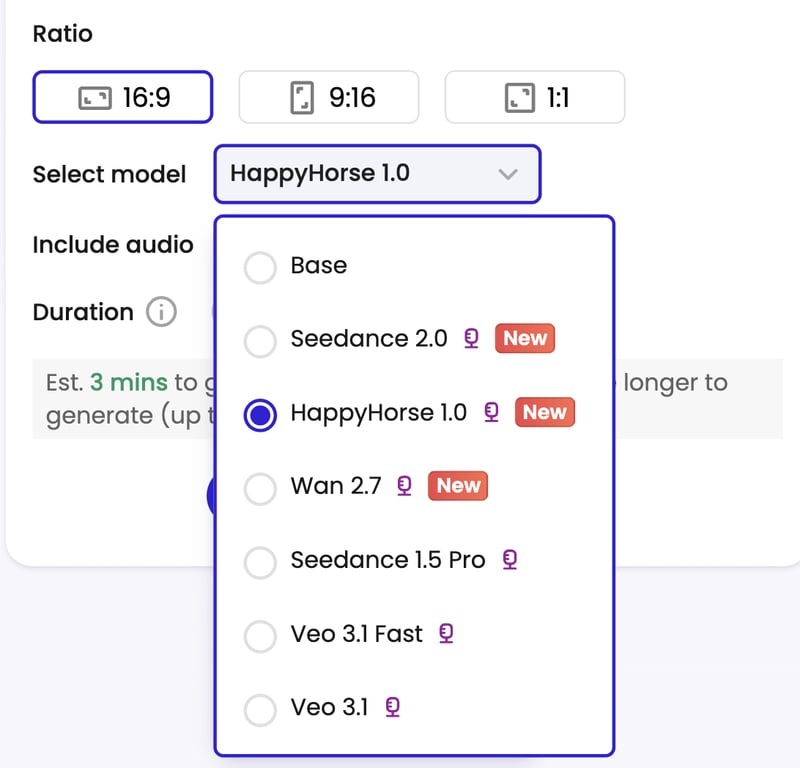
Task: Choose the 9:16 portrait ratio
Action: [x=329, y=97]
